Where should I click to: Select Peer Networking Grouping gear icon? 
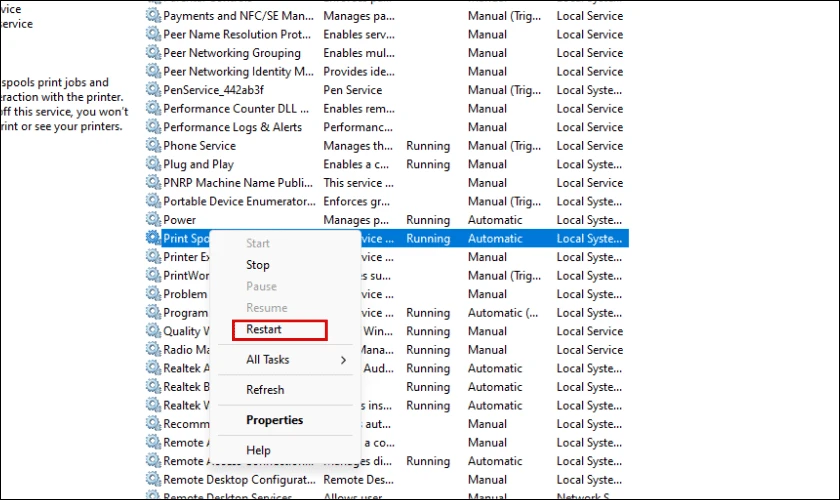153,53
